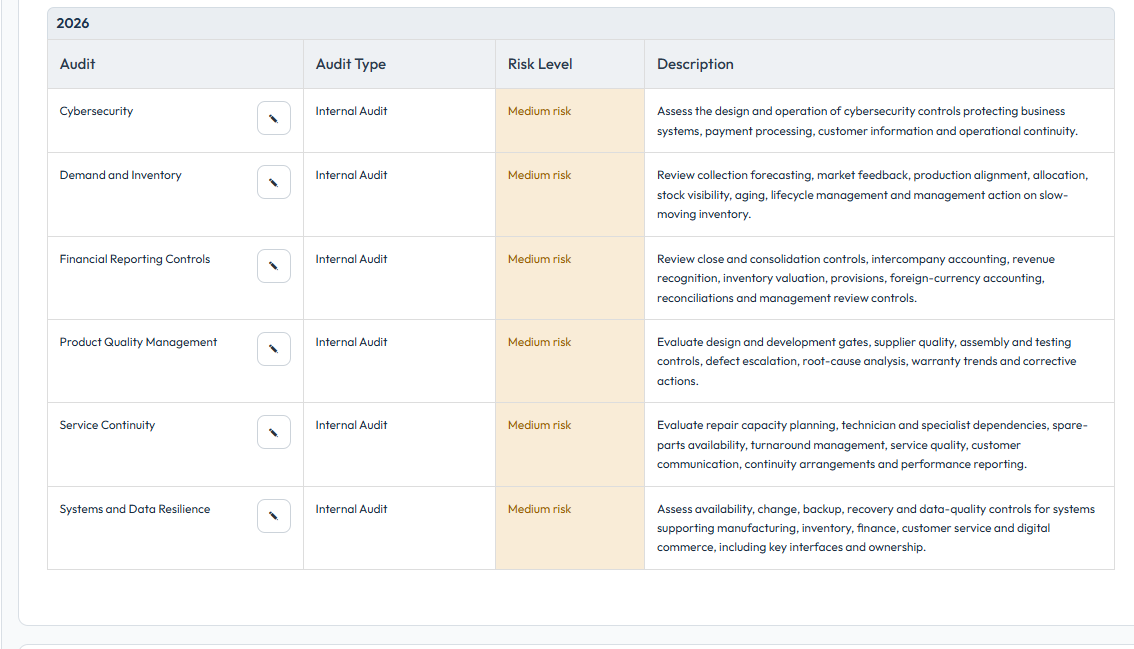
Task: Select the description about design and development gates
Action: [x=866, y=362]
